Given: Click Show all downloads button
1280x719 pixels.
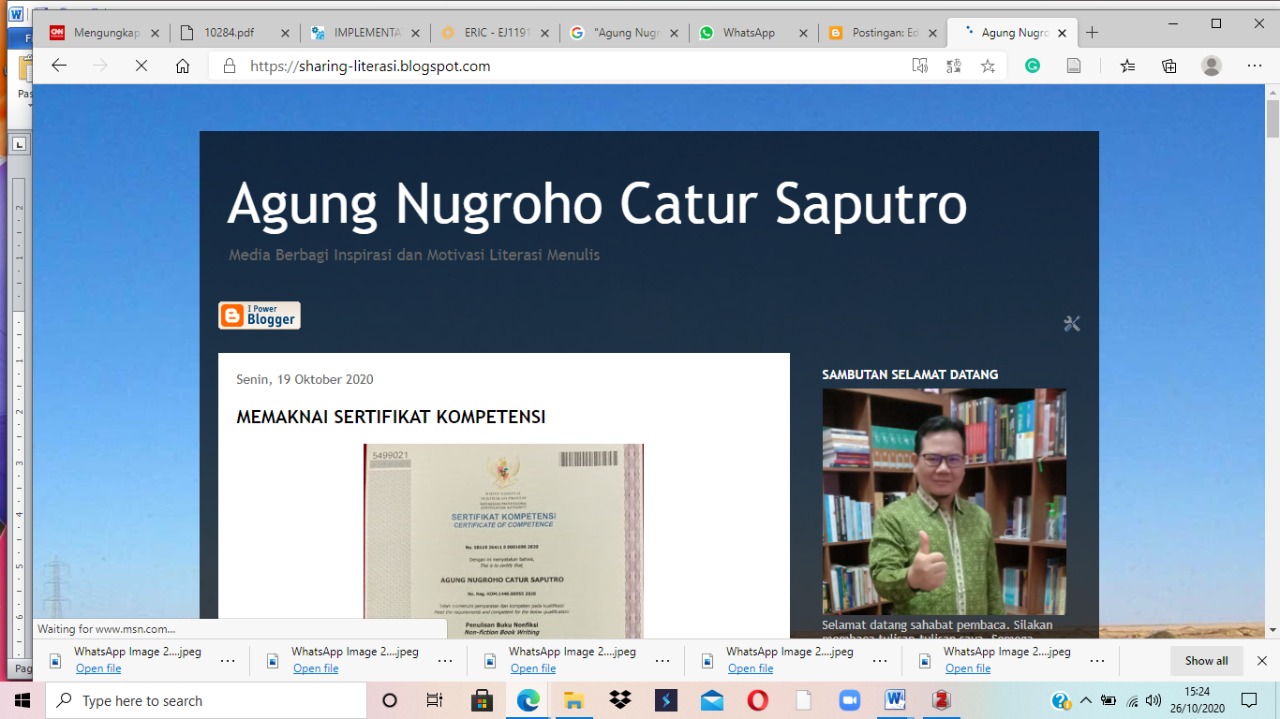Looking at the screenshot, I should tap(1206, 661).
